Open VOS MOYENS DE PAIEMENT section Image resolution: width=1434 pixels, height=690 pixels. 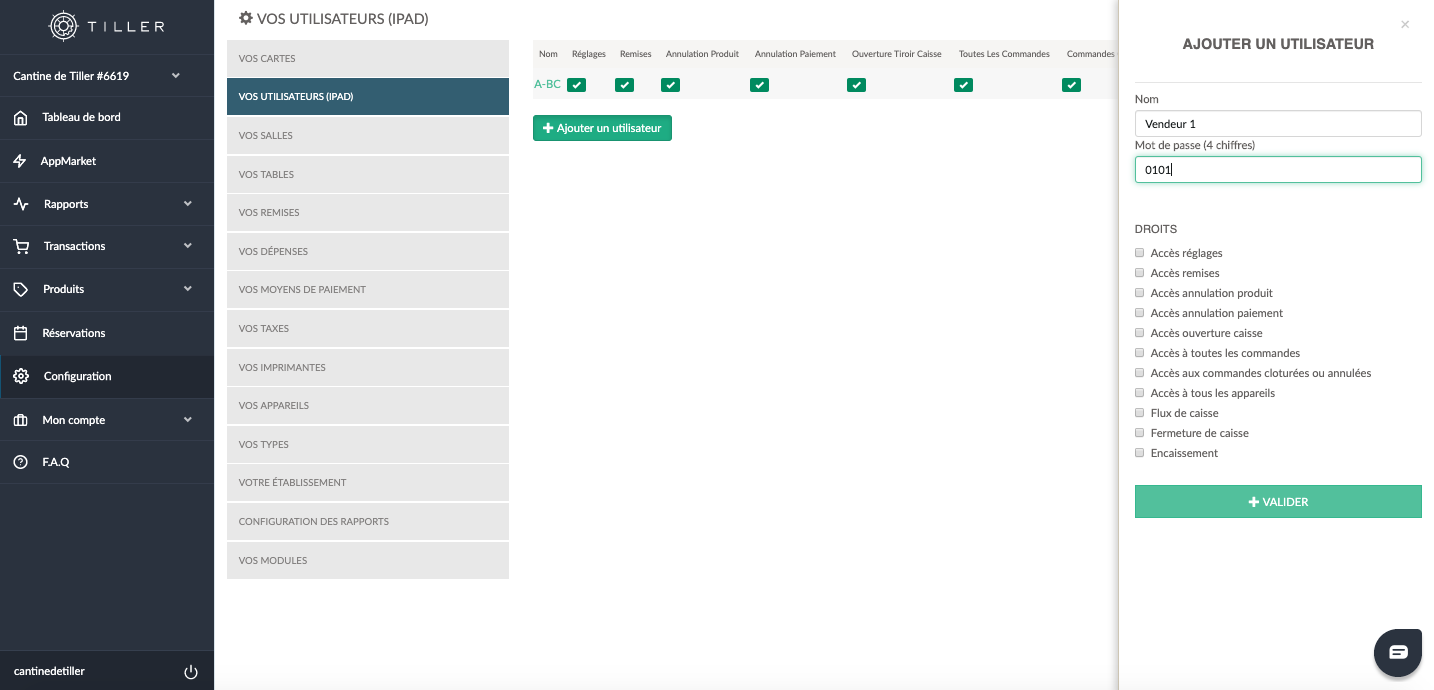[367, 290]
